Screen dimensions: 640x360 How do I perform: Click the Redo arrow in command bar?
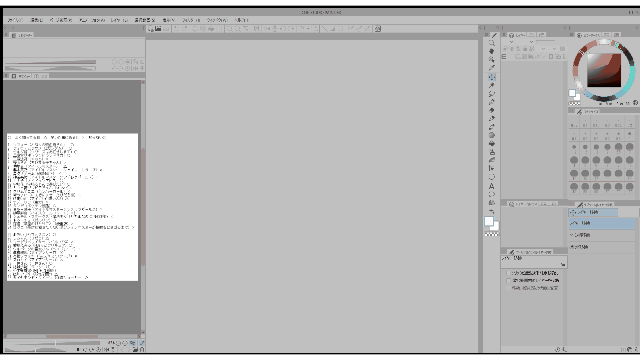[185, 29]
